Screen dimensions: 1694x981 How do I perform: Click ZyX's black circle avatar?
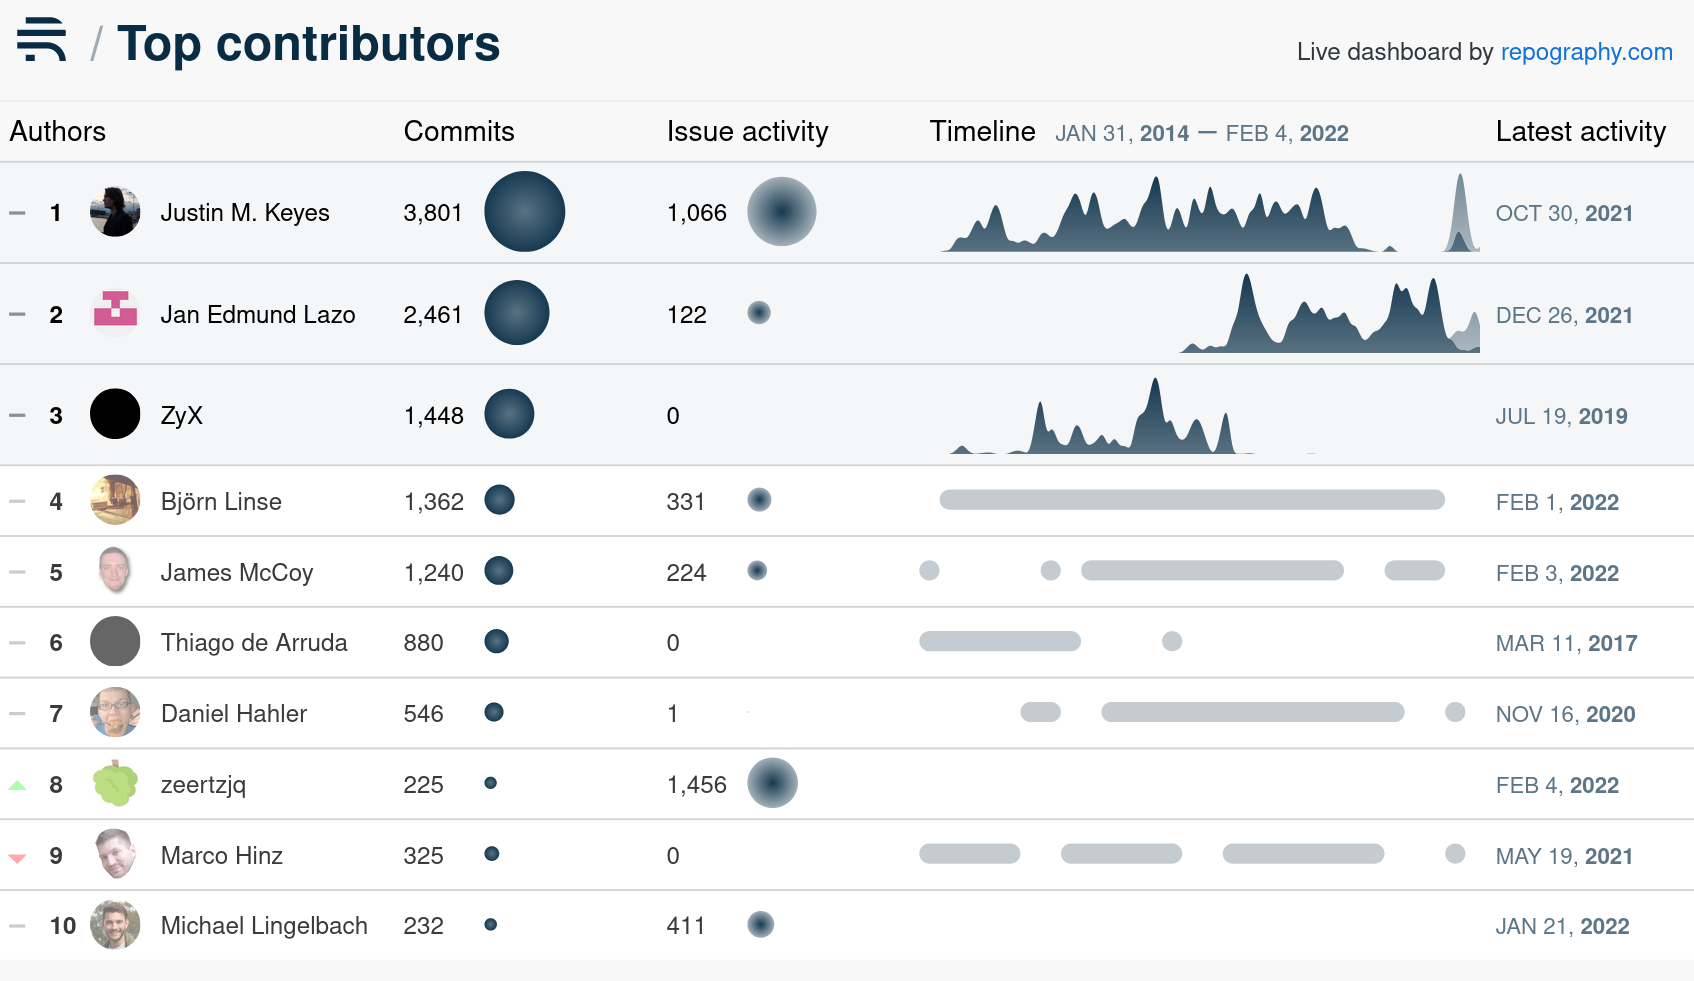click(x=115, y=414)
